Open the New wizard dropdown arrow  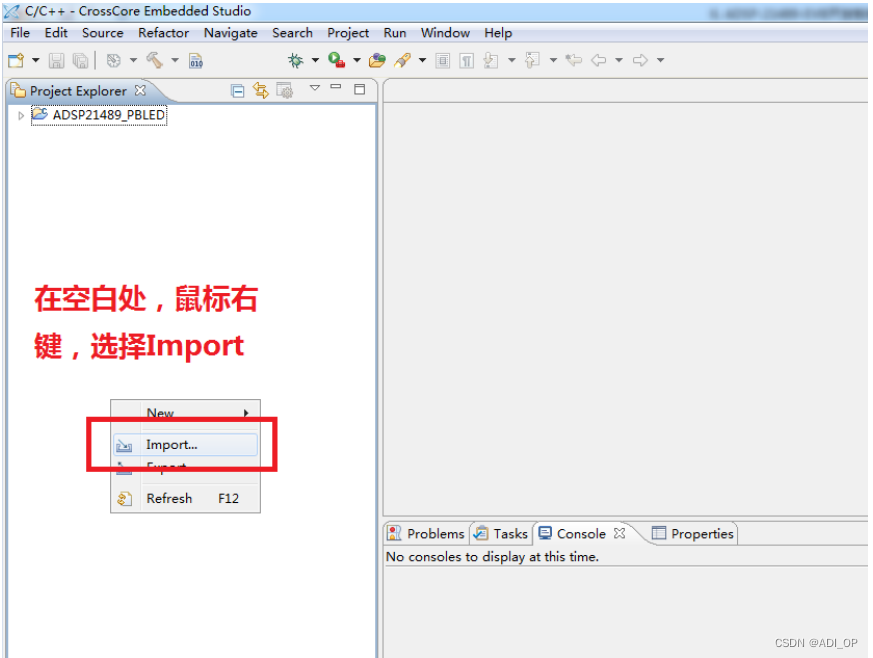point(36,60)
